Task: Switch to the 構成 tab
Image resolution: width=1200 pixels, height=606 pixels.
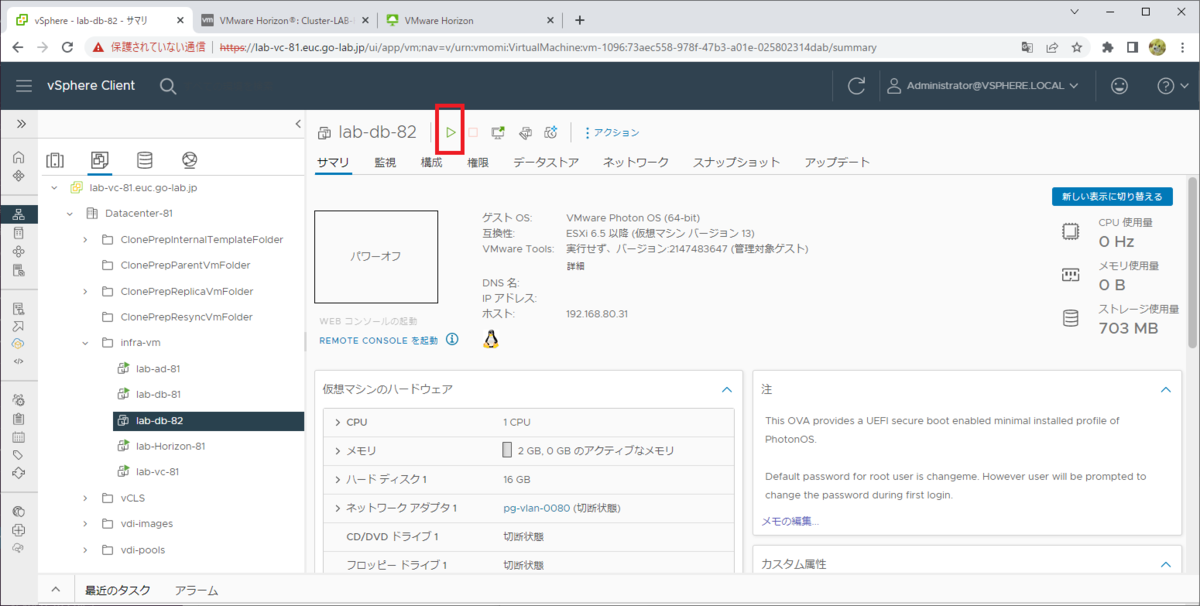Action: (431, 162)
